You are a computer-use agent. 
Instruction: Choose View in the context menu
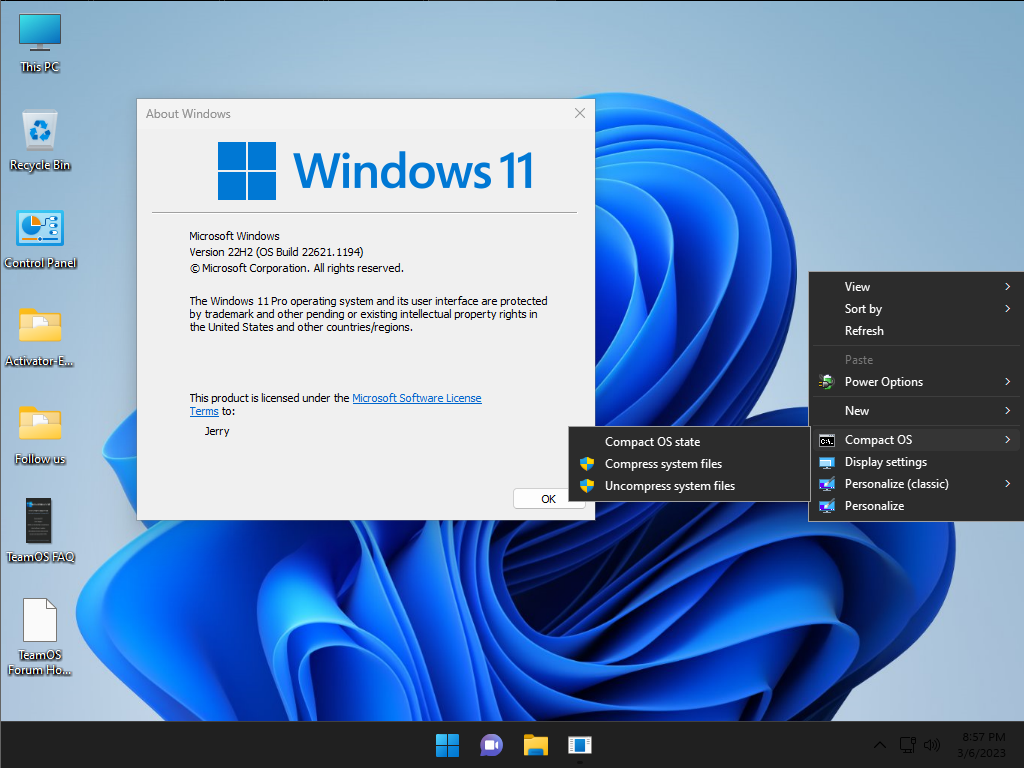coord(916,287)
